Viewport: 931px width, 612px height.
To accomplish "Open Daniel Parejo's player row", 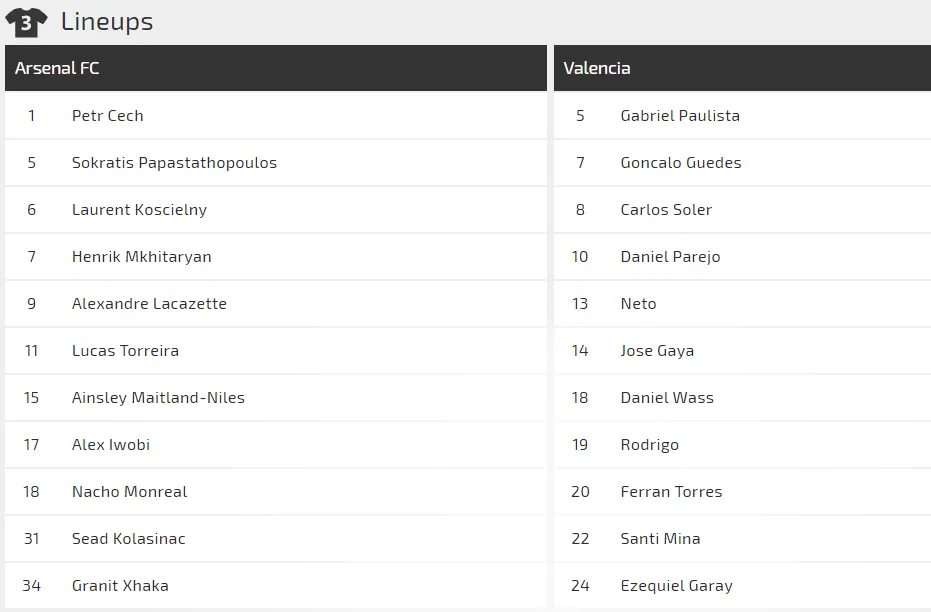I will 670,257.
